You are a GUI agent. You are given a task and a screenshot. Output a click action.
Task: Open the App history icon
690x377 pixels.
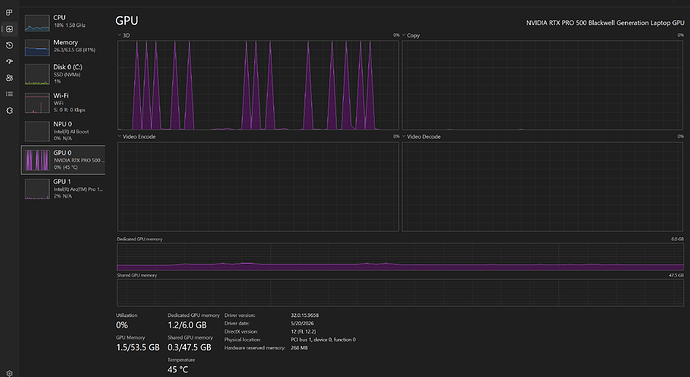point(9,45)
